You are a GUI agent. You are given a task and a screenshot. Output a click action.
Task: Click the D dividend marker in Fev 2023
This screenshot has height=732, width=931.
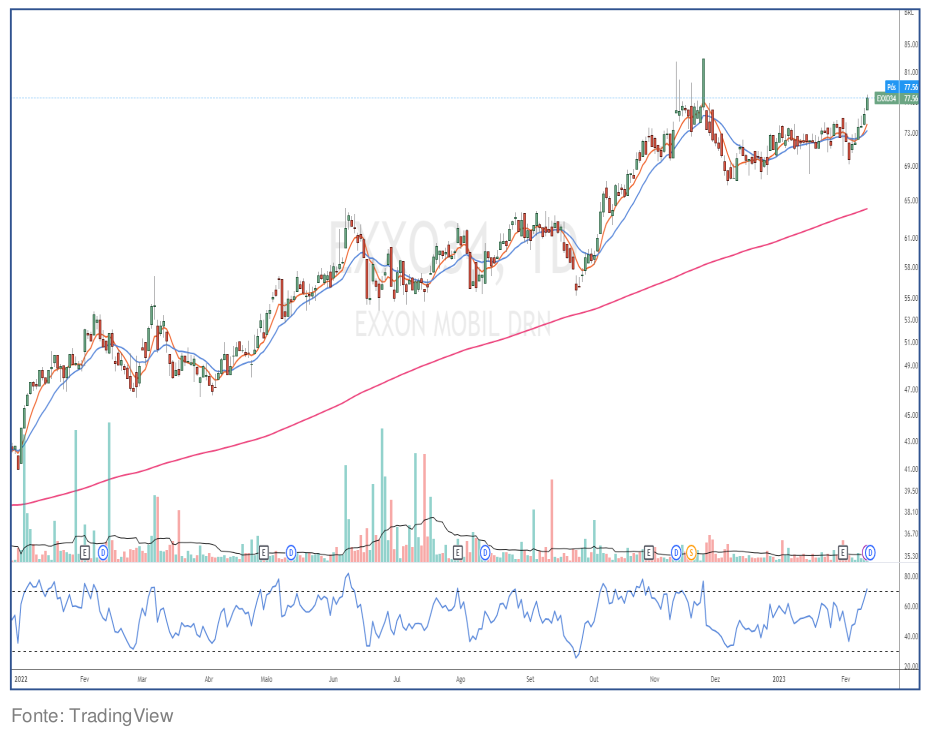[870, 553]
